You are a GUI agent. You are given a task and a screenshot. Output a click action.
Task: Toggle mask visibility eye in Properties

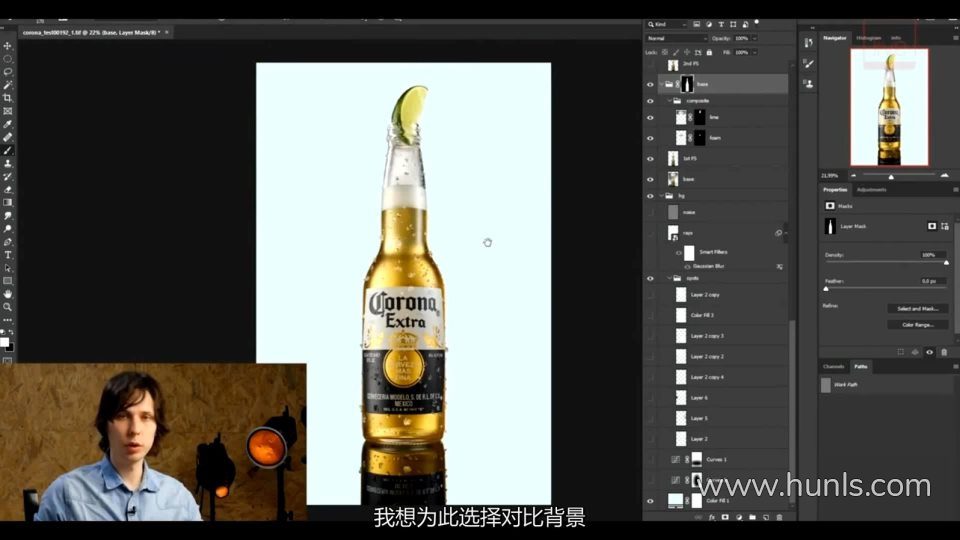929,352
